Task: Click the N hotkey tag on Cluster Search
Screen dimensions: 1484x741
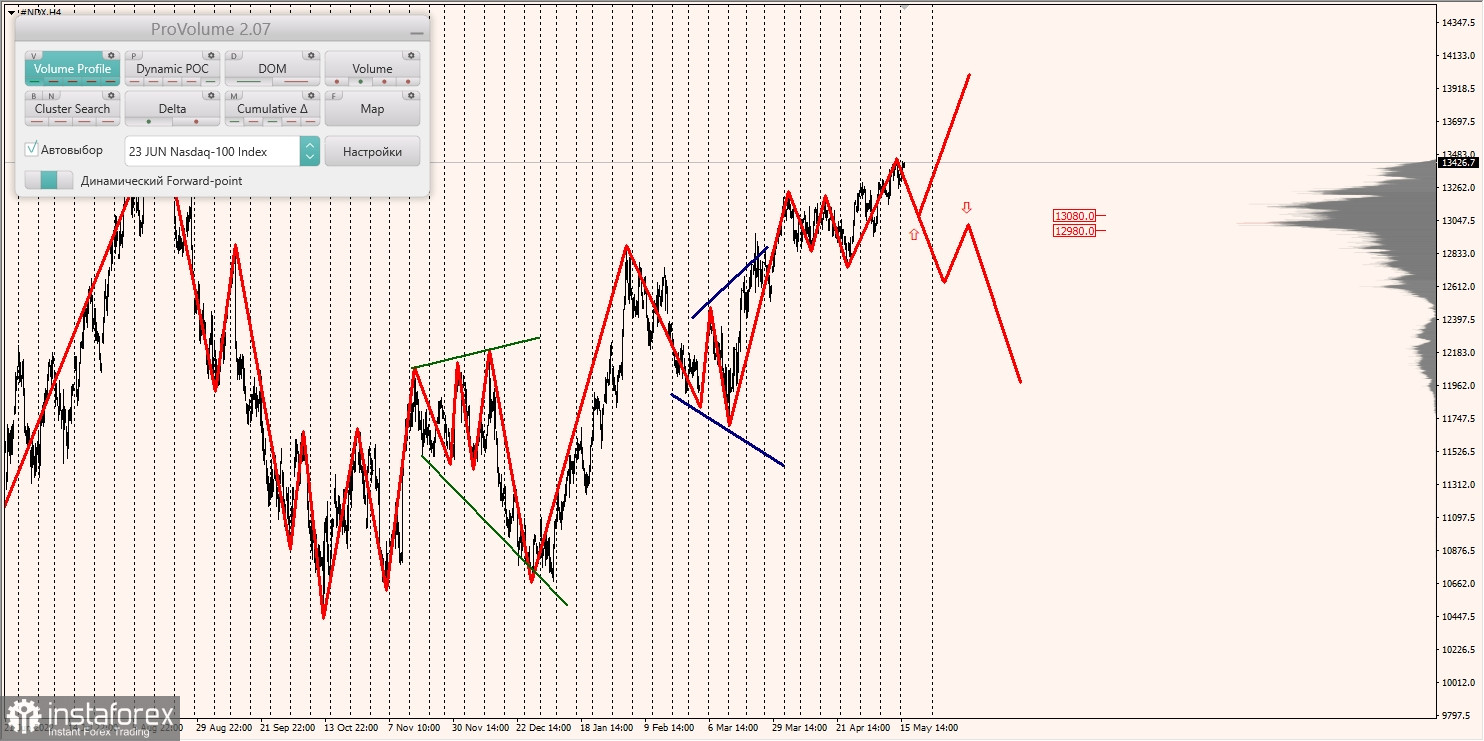Action: pyautogui.click(x=51, y=96)
